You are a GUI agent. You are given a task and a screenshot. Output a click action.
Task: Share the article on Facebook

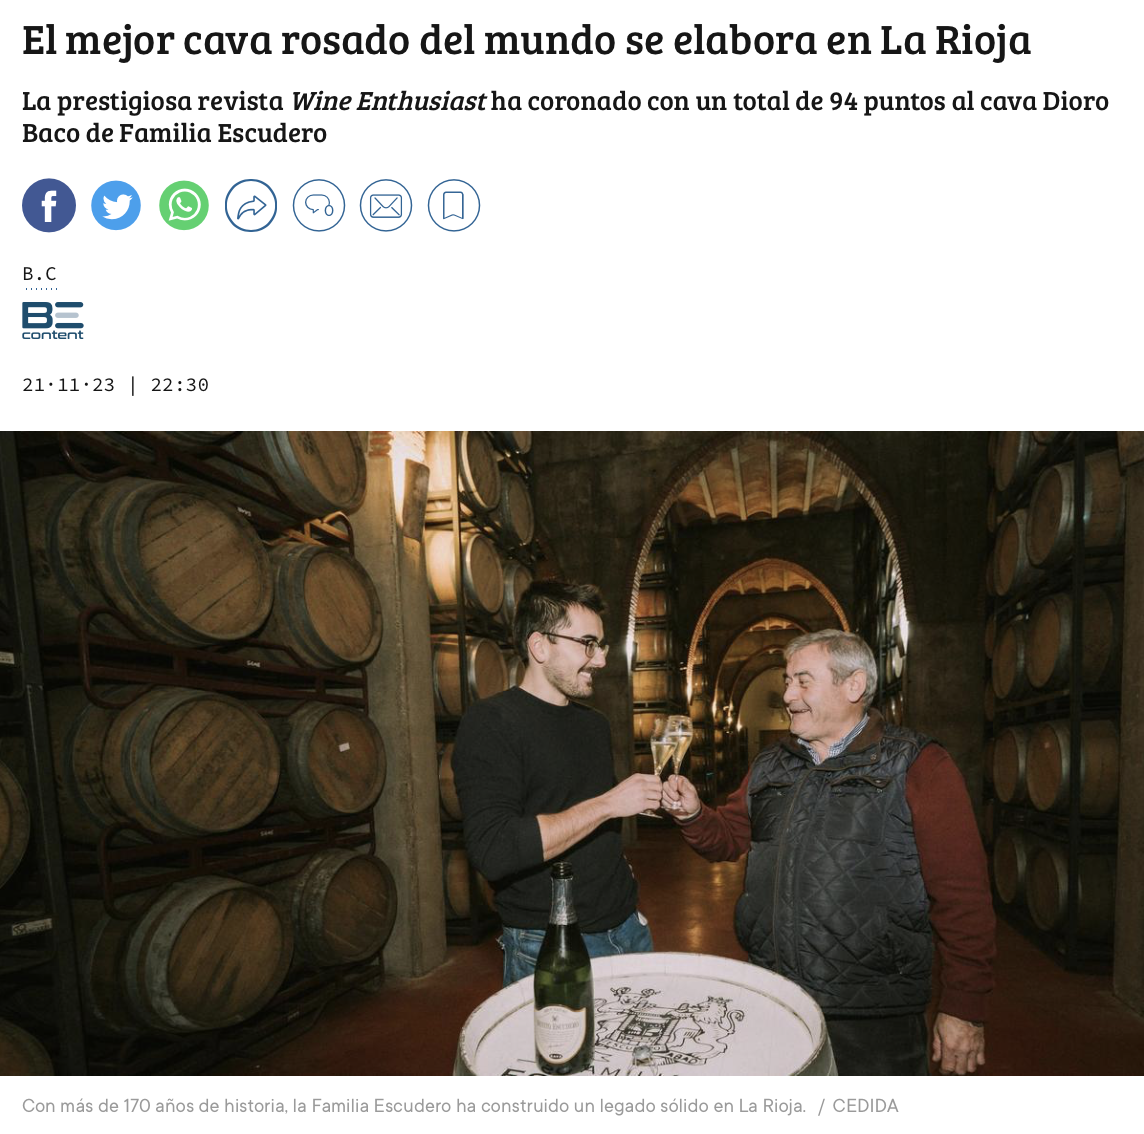[49, 206]
